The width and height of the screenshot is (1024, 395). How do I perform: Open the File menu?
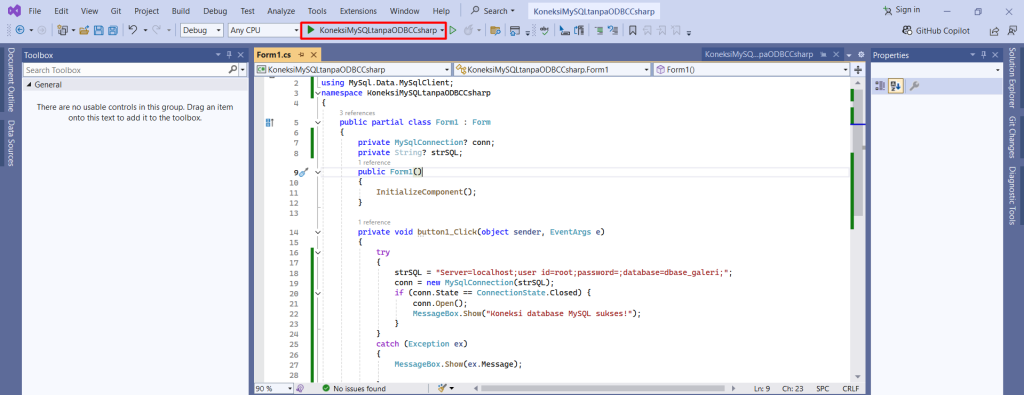point(35,11)
